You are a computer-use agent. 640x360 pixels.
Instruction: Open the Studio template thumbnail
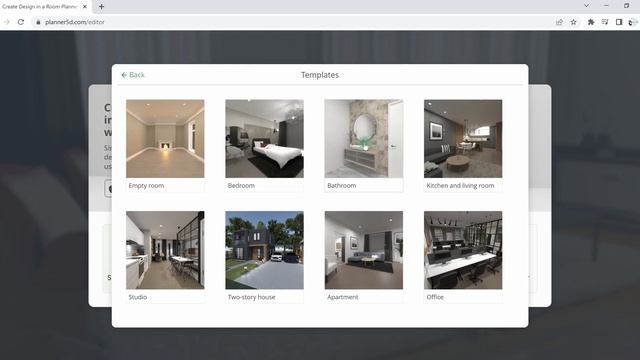click(165, 250)
